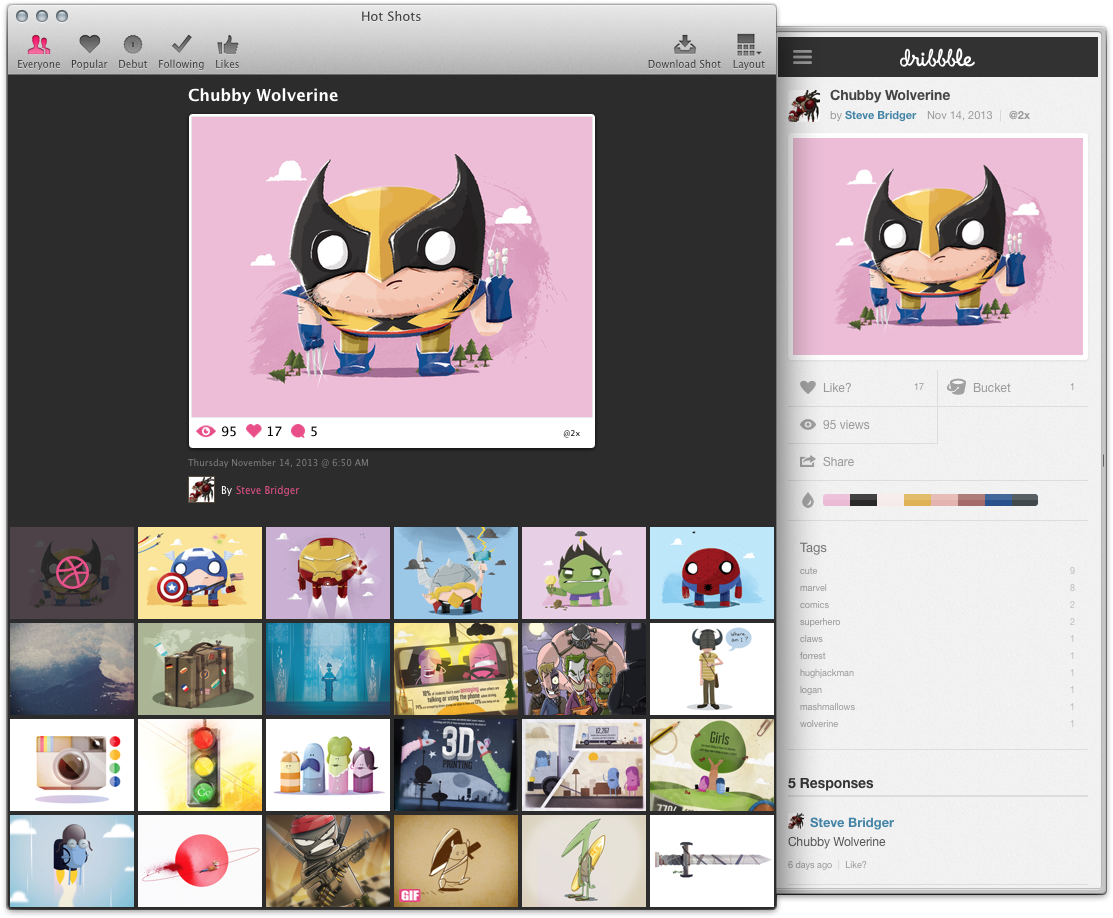Image resolution: width=1113 pixels, height=918 pixels.
Task: Like the shot using the 'Like?' heart button
Action: coord(862,388)
